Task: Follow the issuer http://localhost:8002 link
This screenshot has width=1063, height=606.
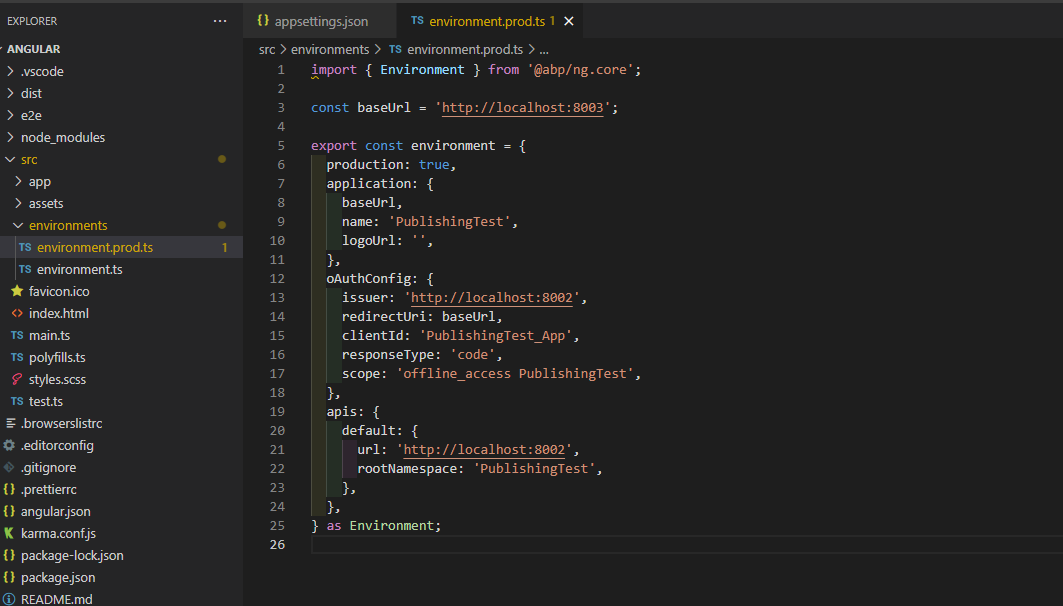Action: tap(492, 298)
